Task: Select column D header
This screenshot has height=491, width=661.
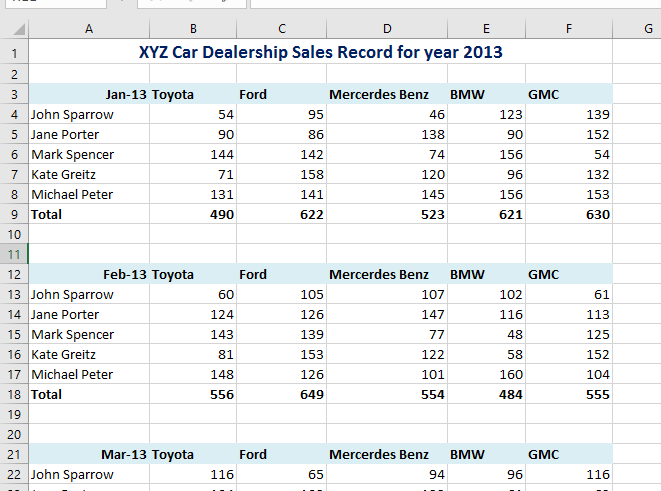Action: point(386,29)
